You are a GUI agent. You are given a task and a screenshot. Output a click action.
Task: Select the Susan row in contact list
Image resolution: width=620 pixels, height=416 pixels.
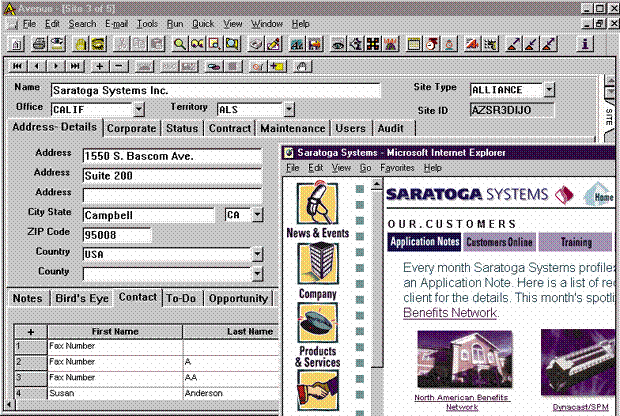[146, 393]
